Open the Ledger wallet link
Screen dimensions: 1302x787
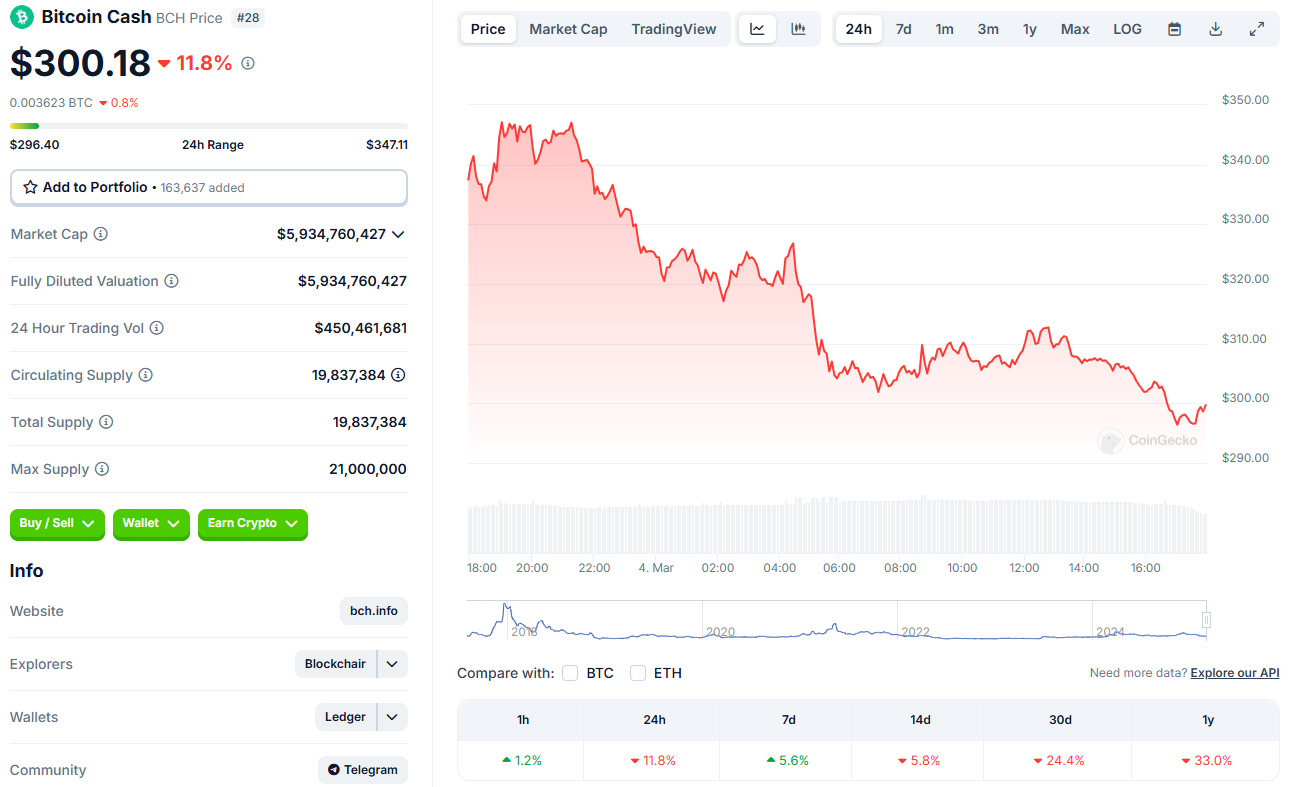pyautogui.click(x=346, y=717)
